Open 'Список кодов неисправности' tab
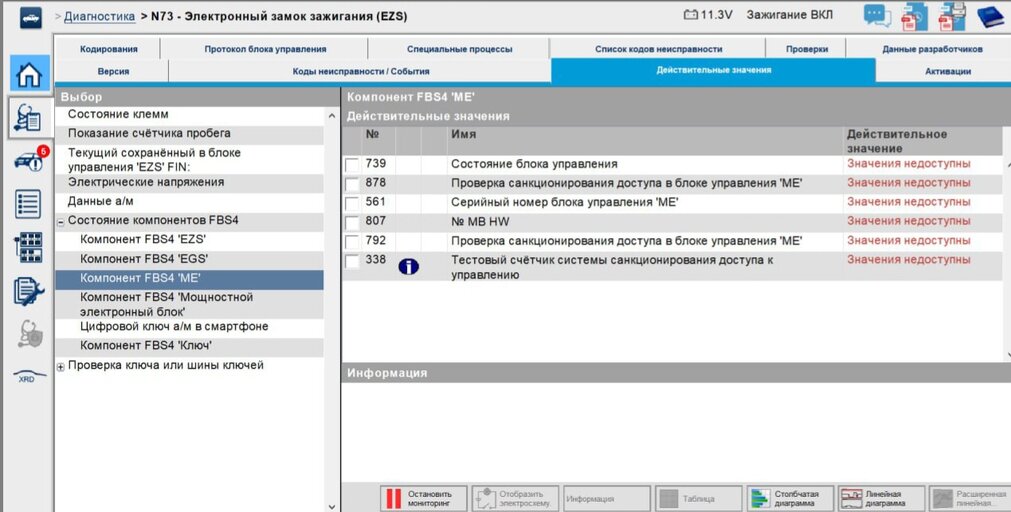This screenshot has height=512, width=1011. coord(658,49)
